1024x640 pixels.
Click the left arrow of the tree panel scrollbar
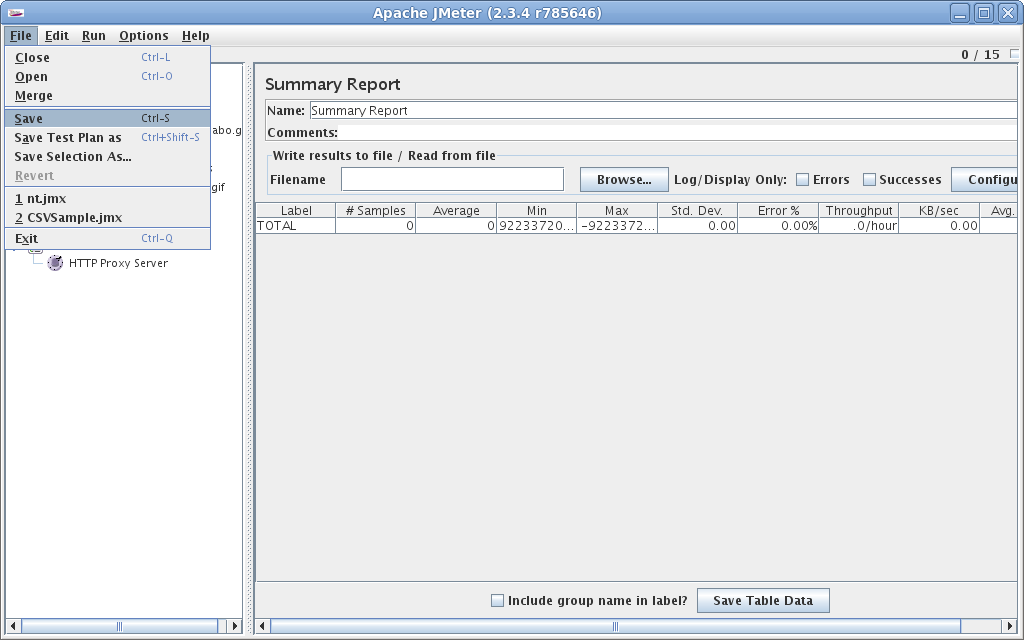[12, 626]
